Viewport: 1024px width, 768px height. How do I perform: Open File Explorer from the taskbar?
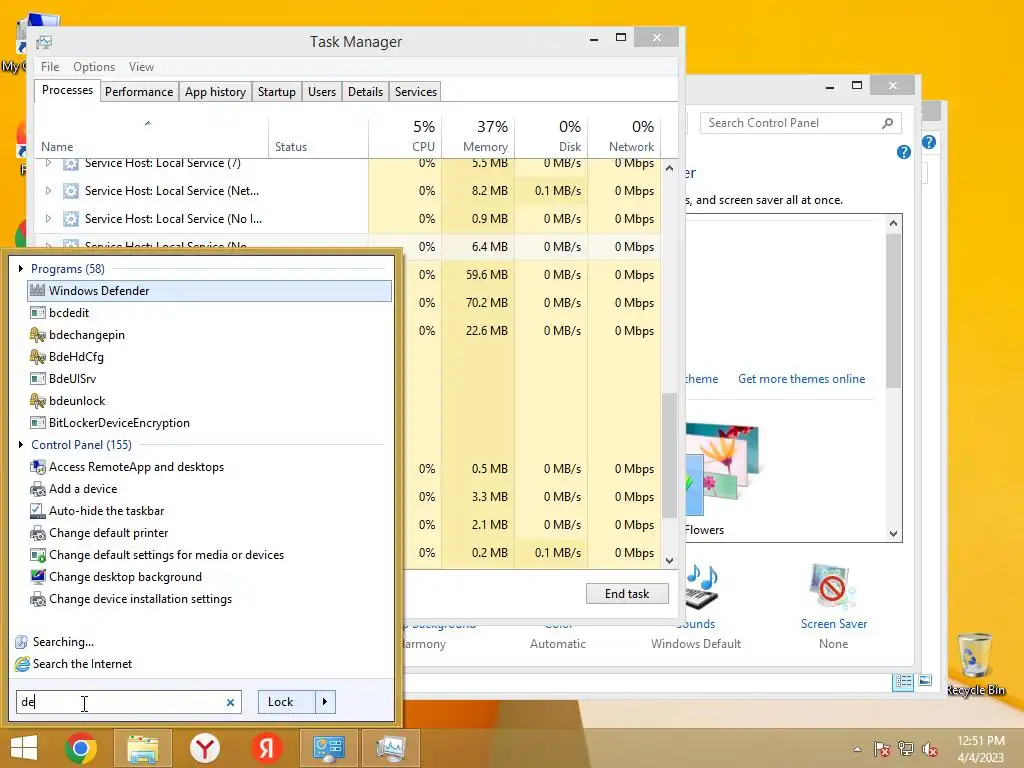click(143, 748)
